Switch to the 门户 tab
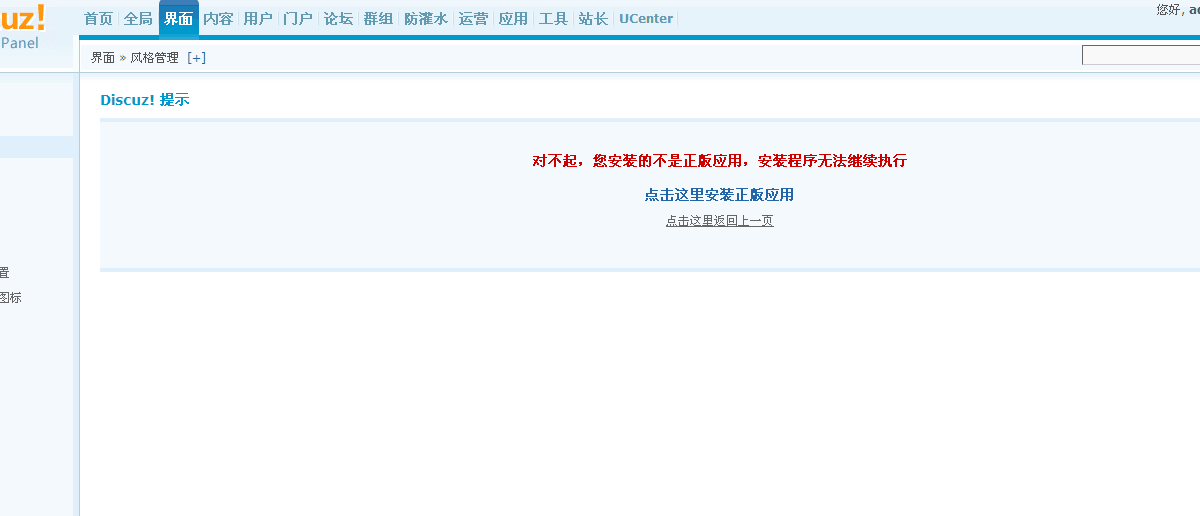This screenshot has height=516, width=1200. pos(298,19)
